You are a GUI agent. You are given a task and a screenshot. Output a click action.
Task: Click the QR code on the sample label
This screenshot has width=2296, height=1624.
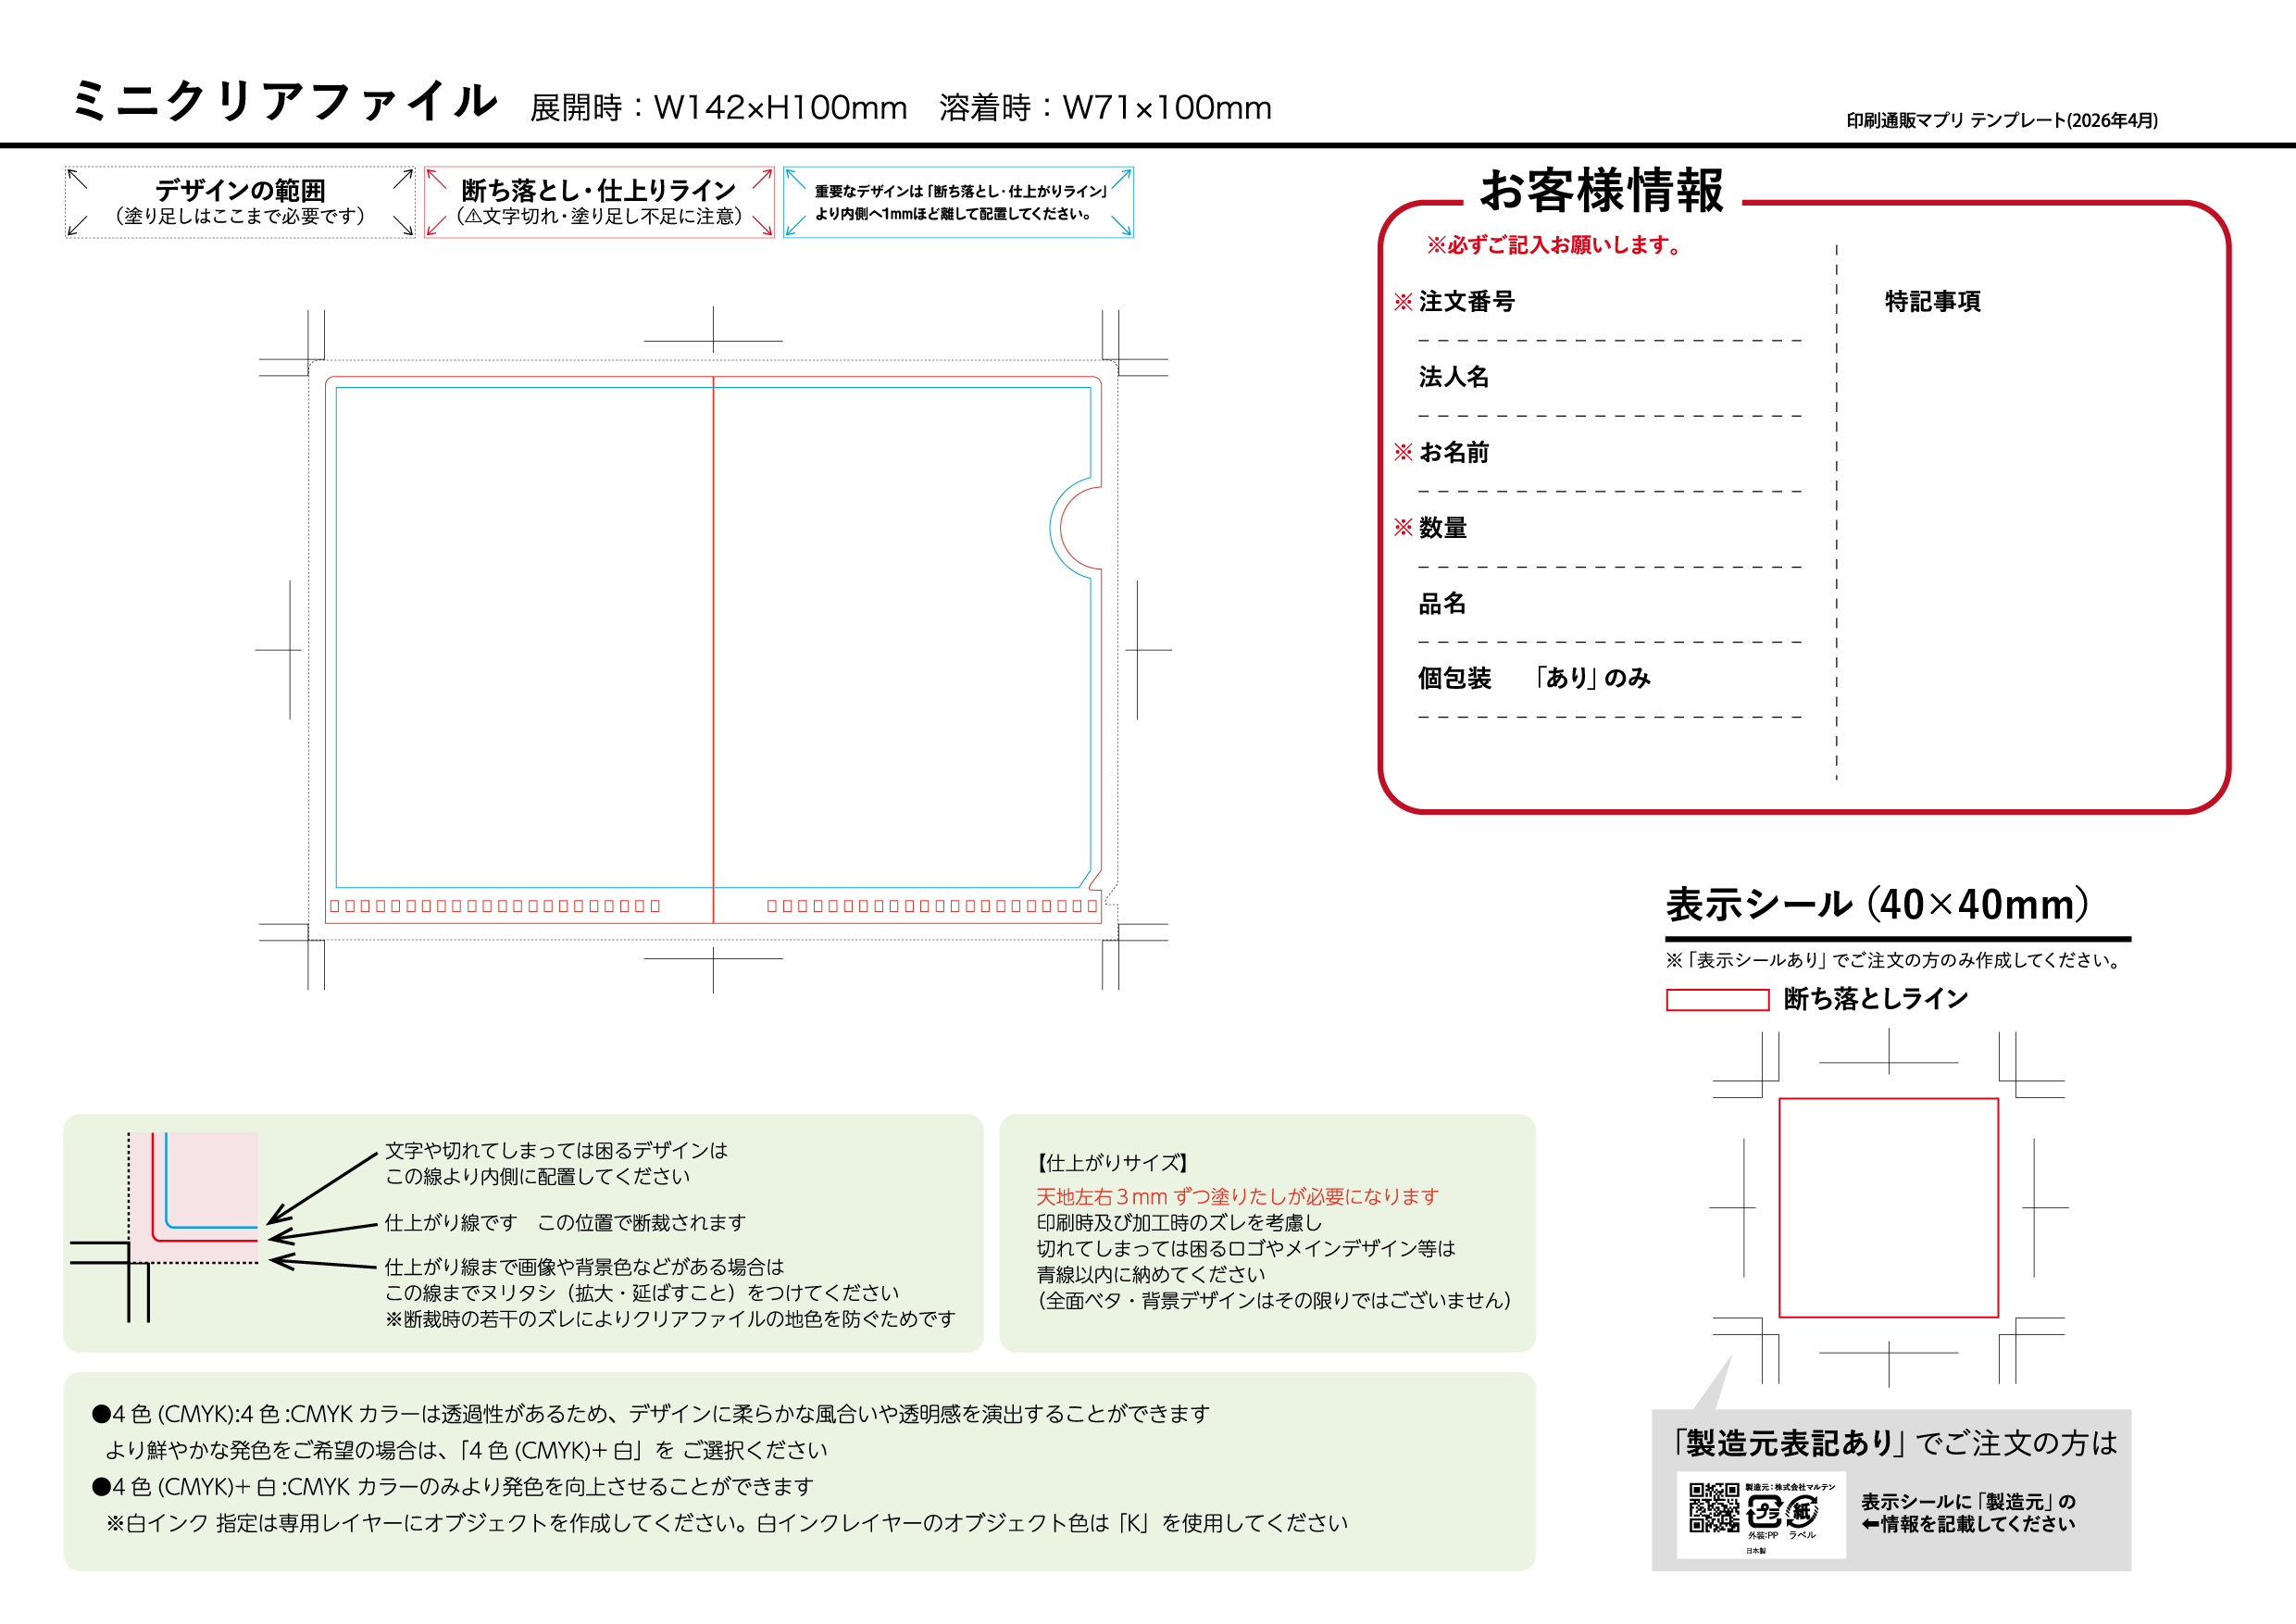[x=1713, y=1507]
